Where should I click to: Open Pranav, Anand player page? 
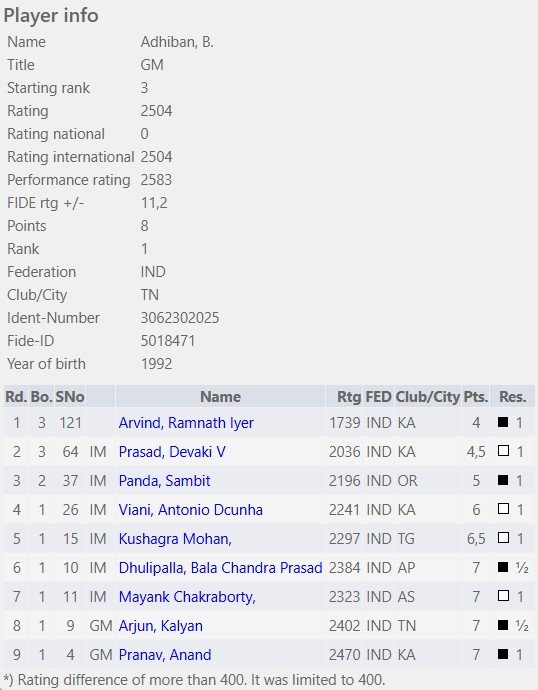pyautogui.click(x=165, y=655)
